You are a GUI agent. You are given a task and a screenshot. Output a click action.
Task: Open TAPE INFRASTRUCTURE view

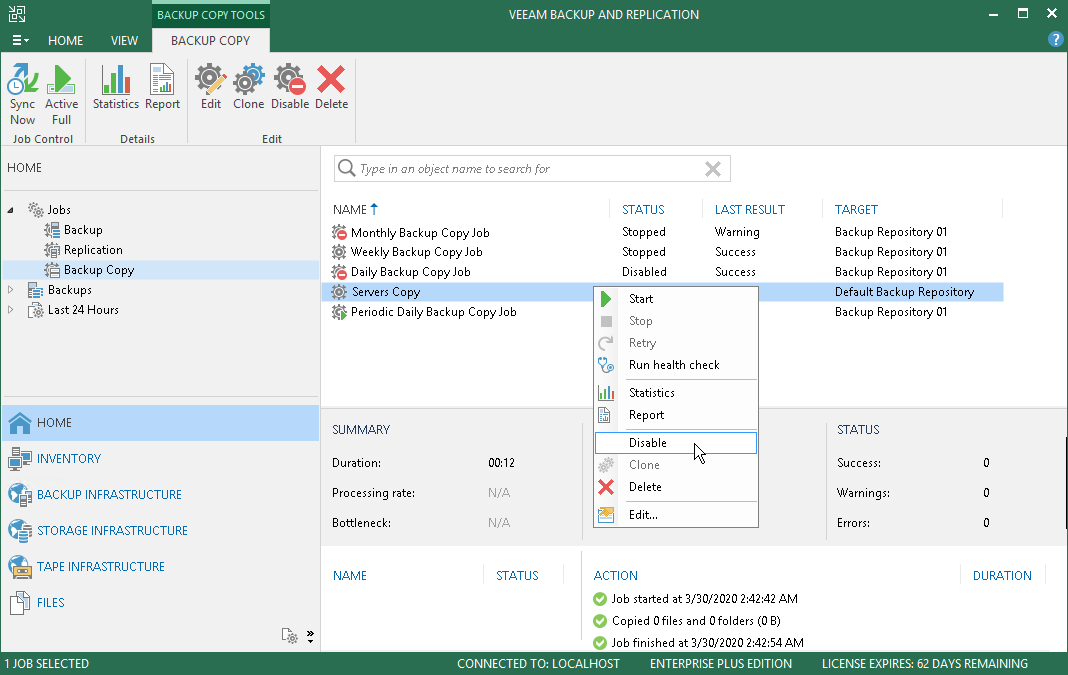coord(161,567)
